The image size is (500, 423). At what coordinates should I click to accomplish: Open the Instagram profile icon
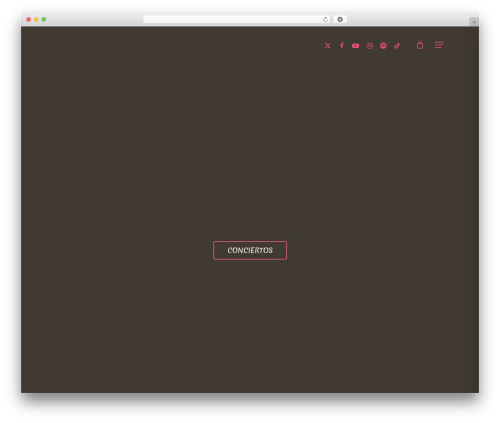(369, 46)
